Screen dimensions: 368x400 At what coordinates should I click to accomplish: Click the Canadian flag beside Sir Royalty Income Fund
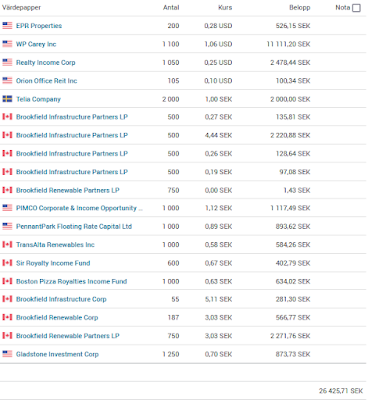[x=7, y=263]
